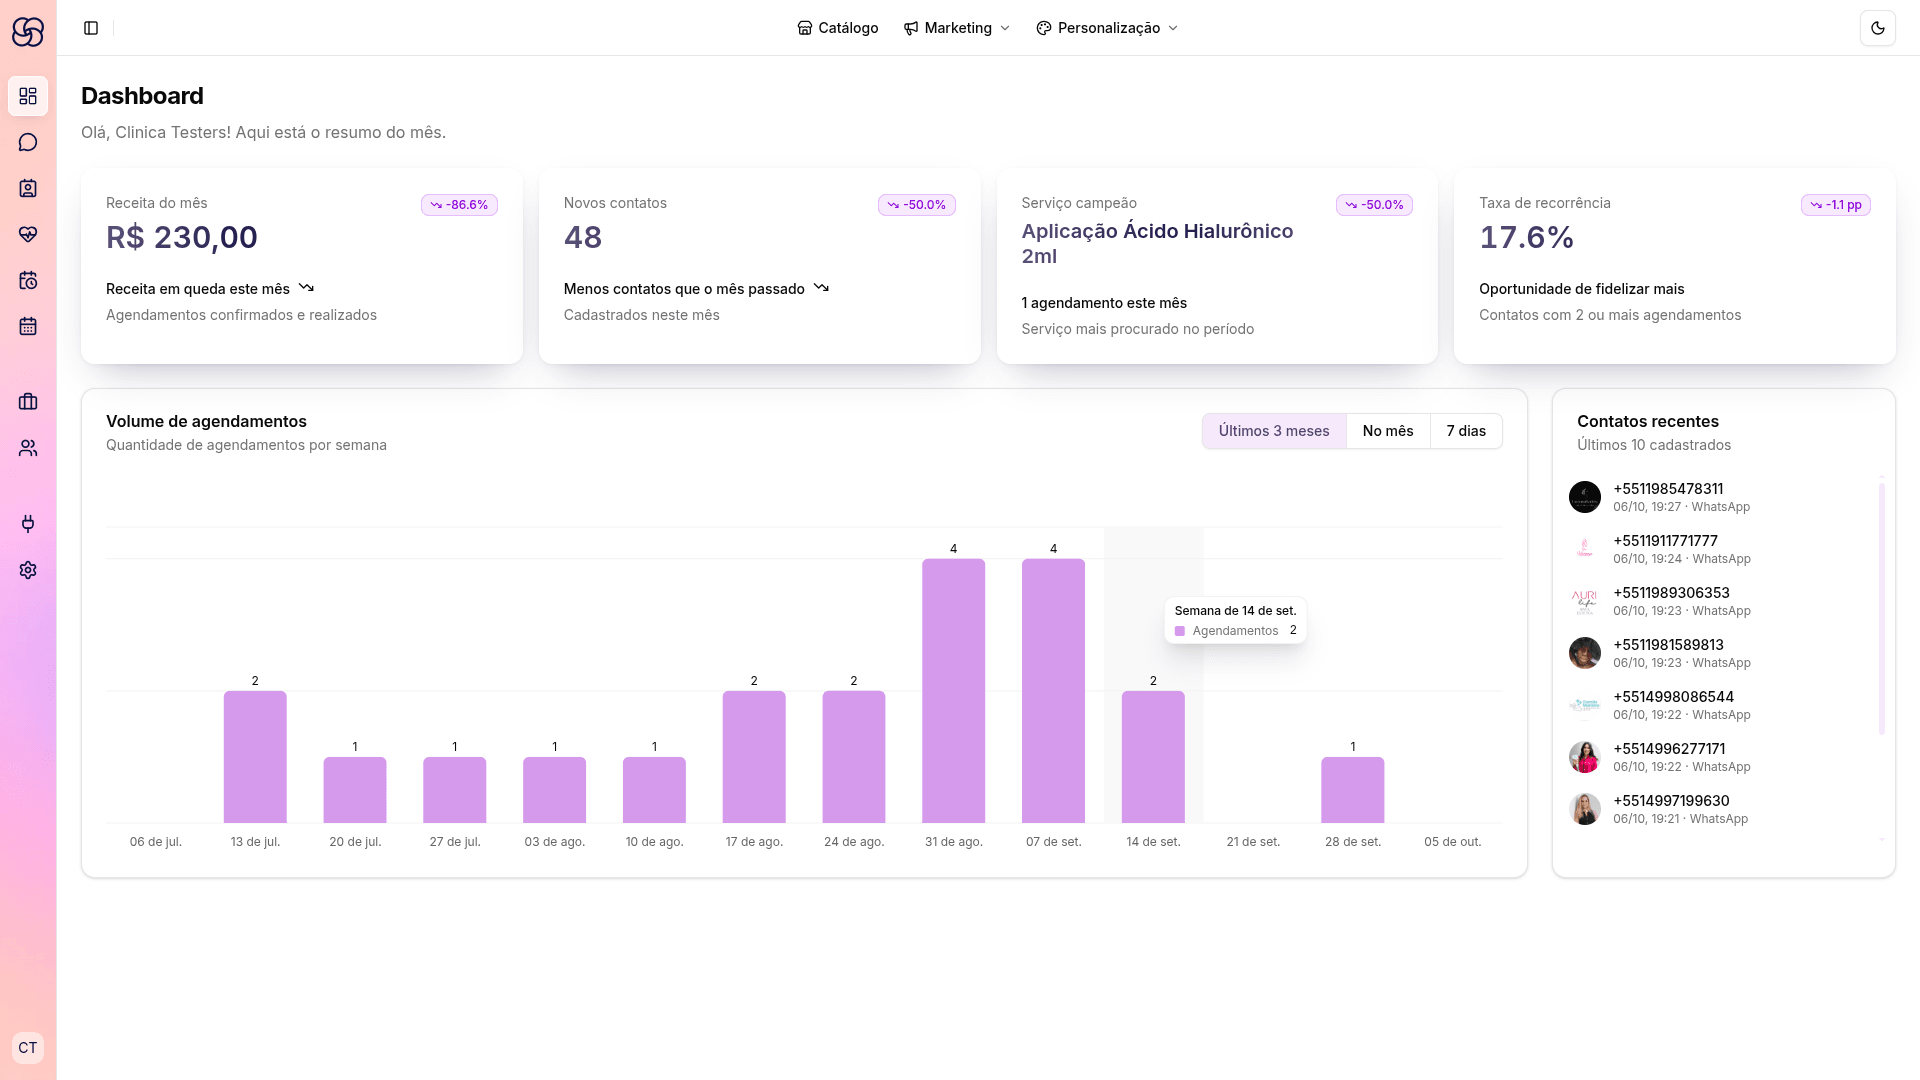
Task: Click avatar of contact +5514996277171
Action: [x=1585, y=757]
